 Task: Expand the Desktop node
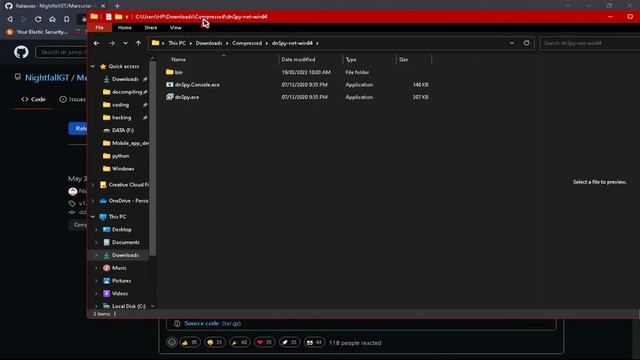[96, 230]
